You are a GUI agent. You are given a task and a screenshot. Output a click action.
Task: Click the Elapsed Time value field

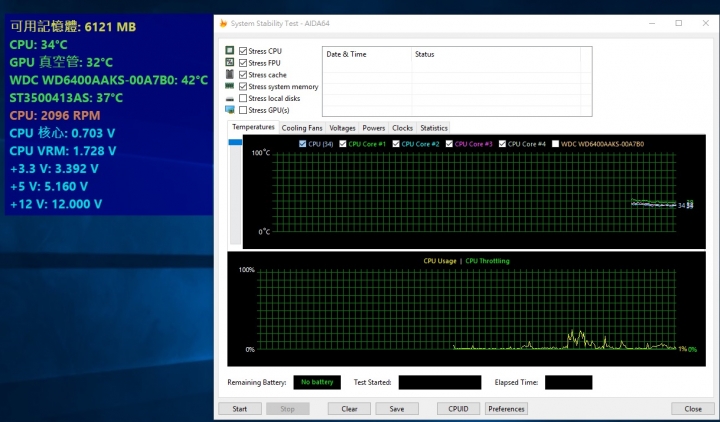tap(568, 382)
